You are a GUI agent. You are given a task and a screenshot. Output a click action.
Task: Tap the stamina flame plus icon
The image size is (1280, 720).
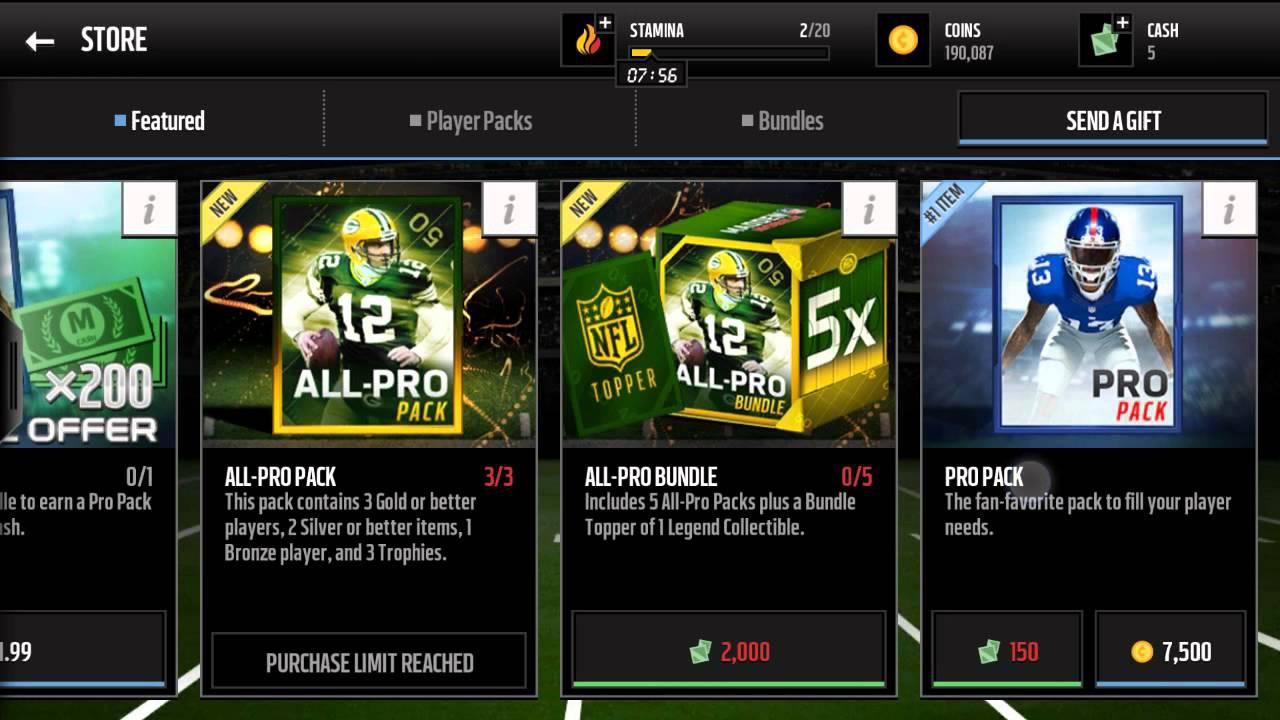pyautogui.click(x=588, y=40)
